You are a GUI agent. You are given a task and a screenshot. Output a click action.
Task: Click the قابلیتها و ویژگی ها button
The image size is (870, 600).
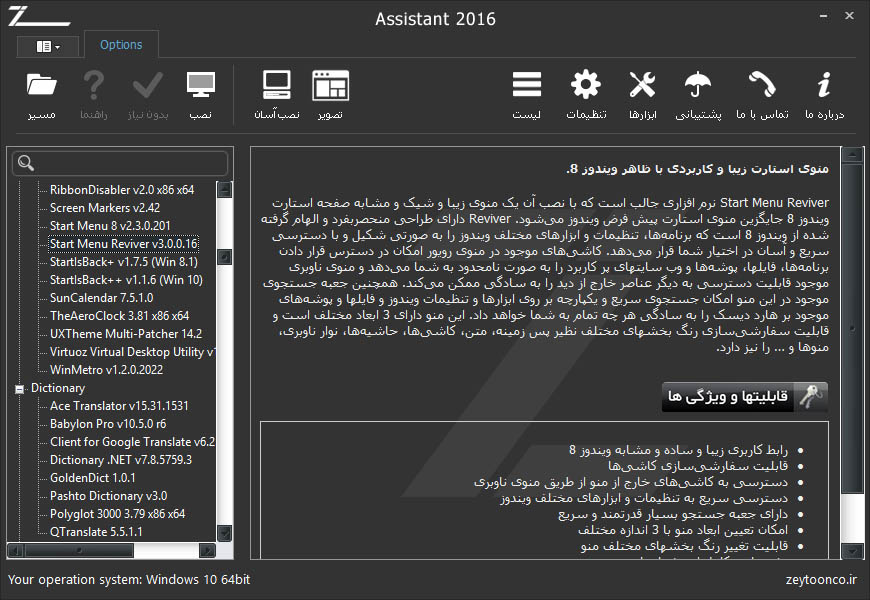746,397
